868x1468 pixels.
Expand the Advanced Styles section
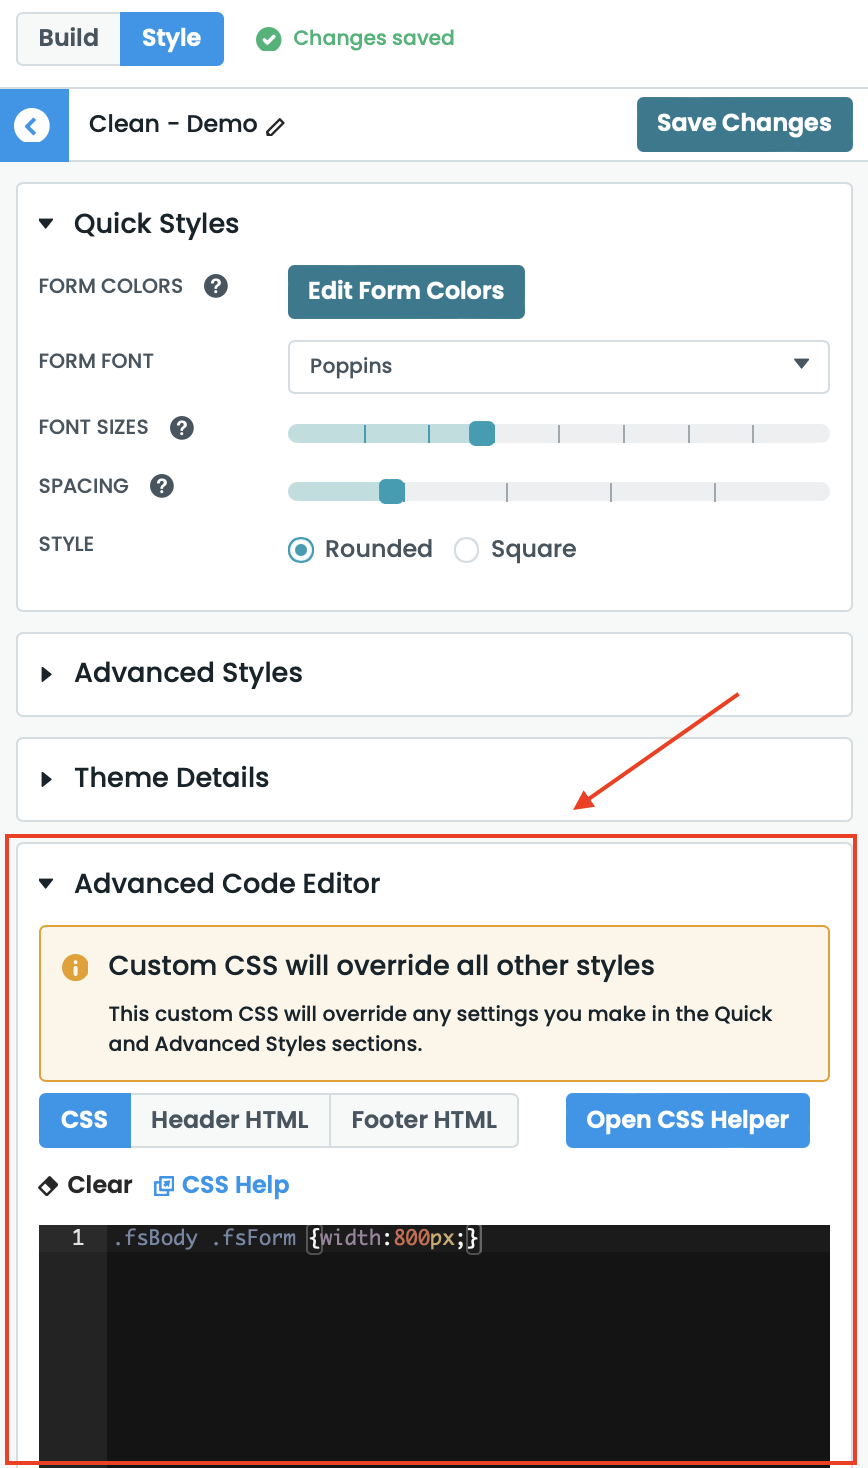point(188,673)
